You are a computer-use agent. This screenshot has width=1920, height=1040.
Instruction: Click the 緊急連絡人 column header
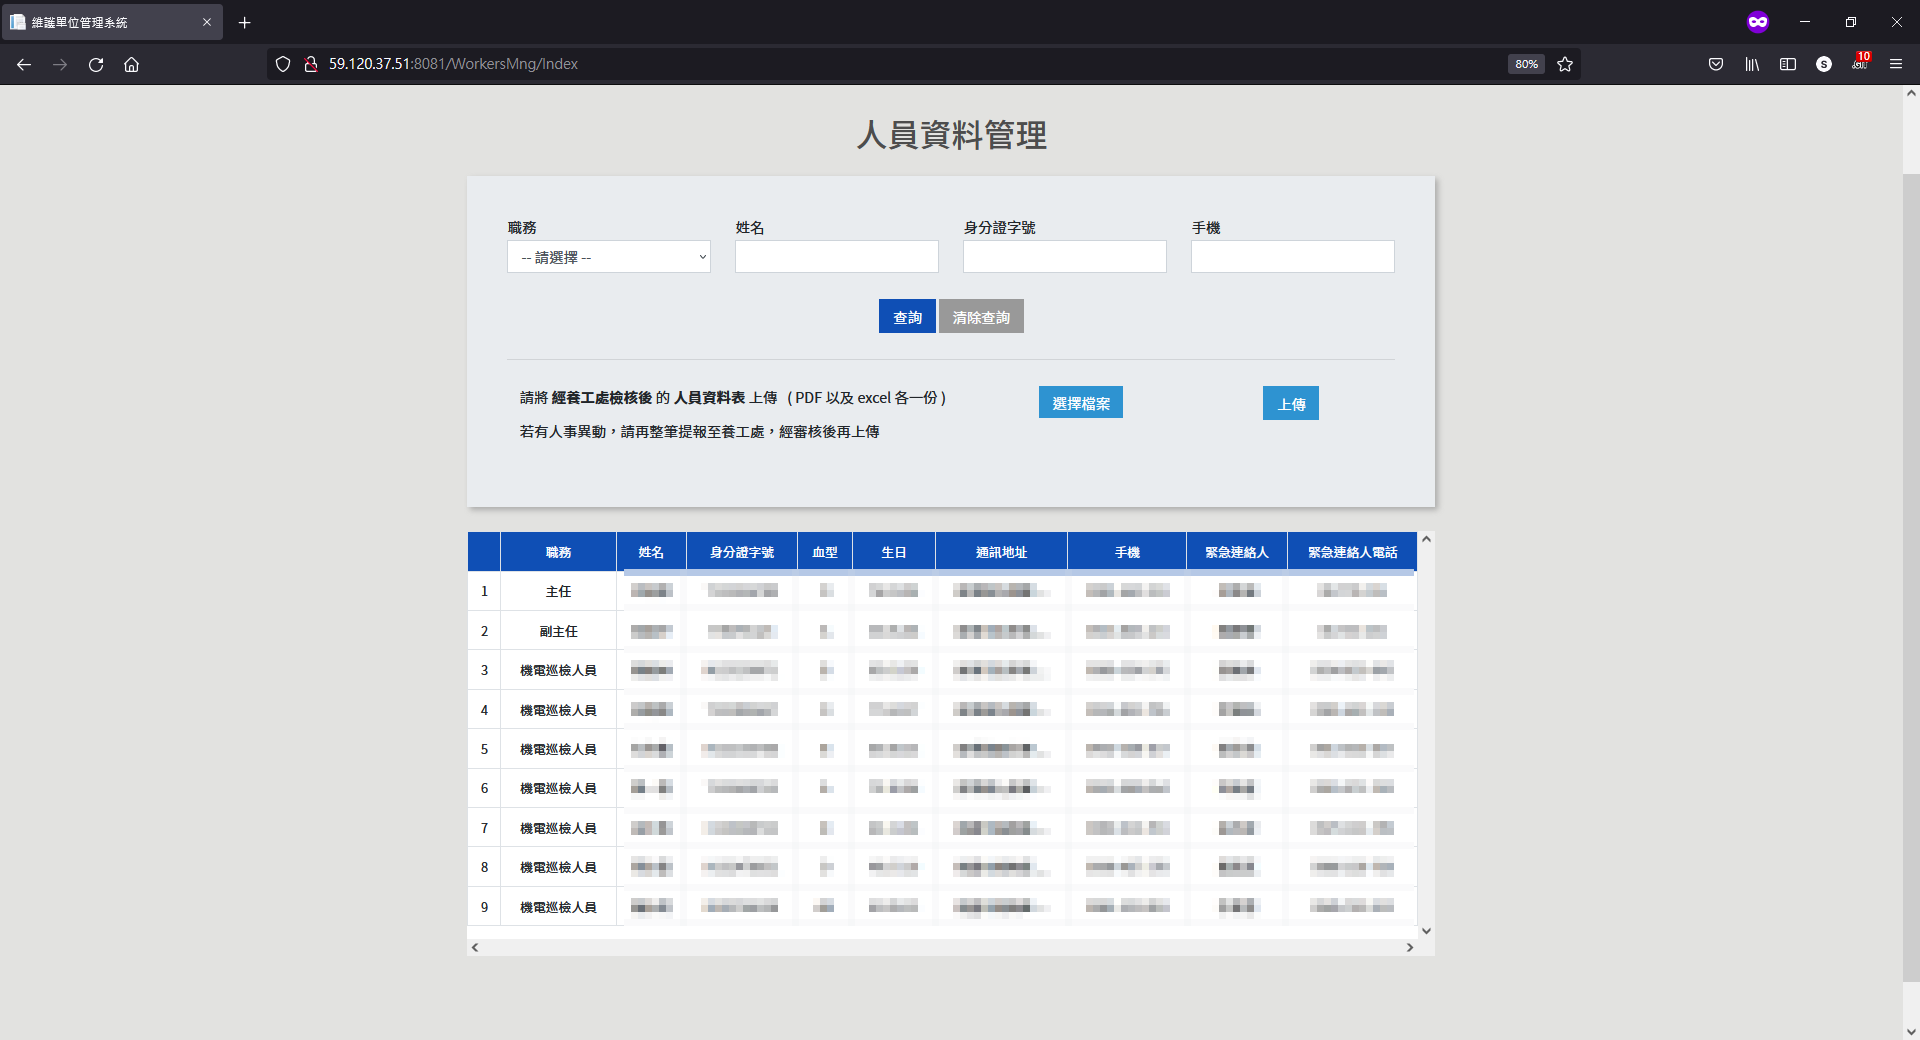[1237, 552]
